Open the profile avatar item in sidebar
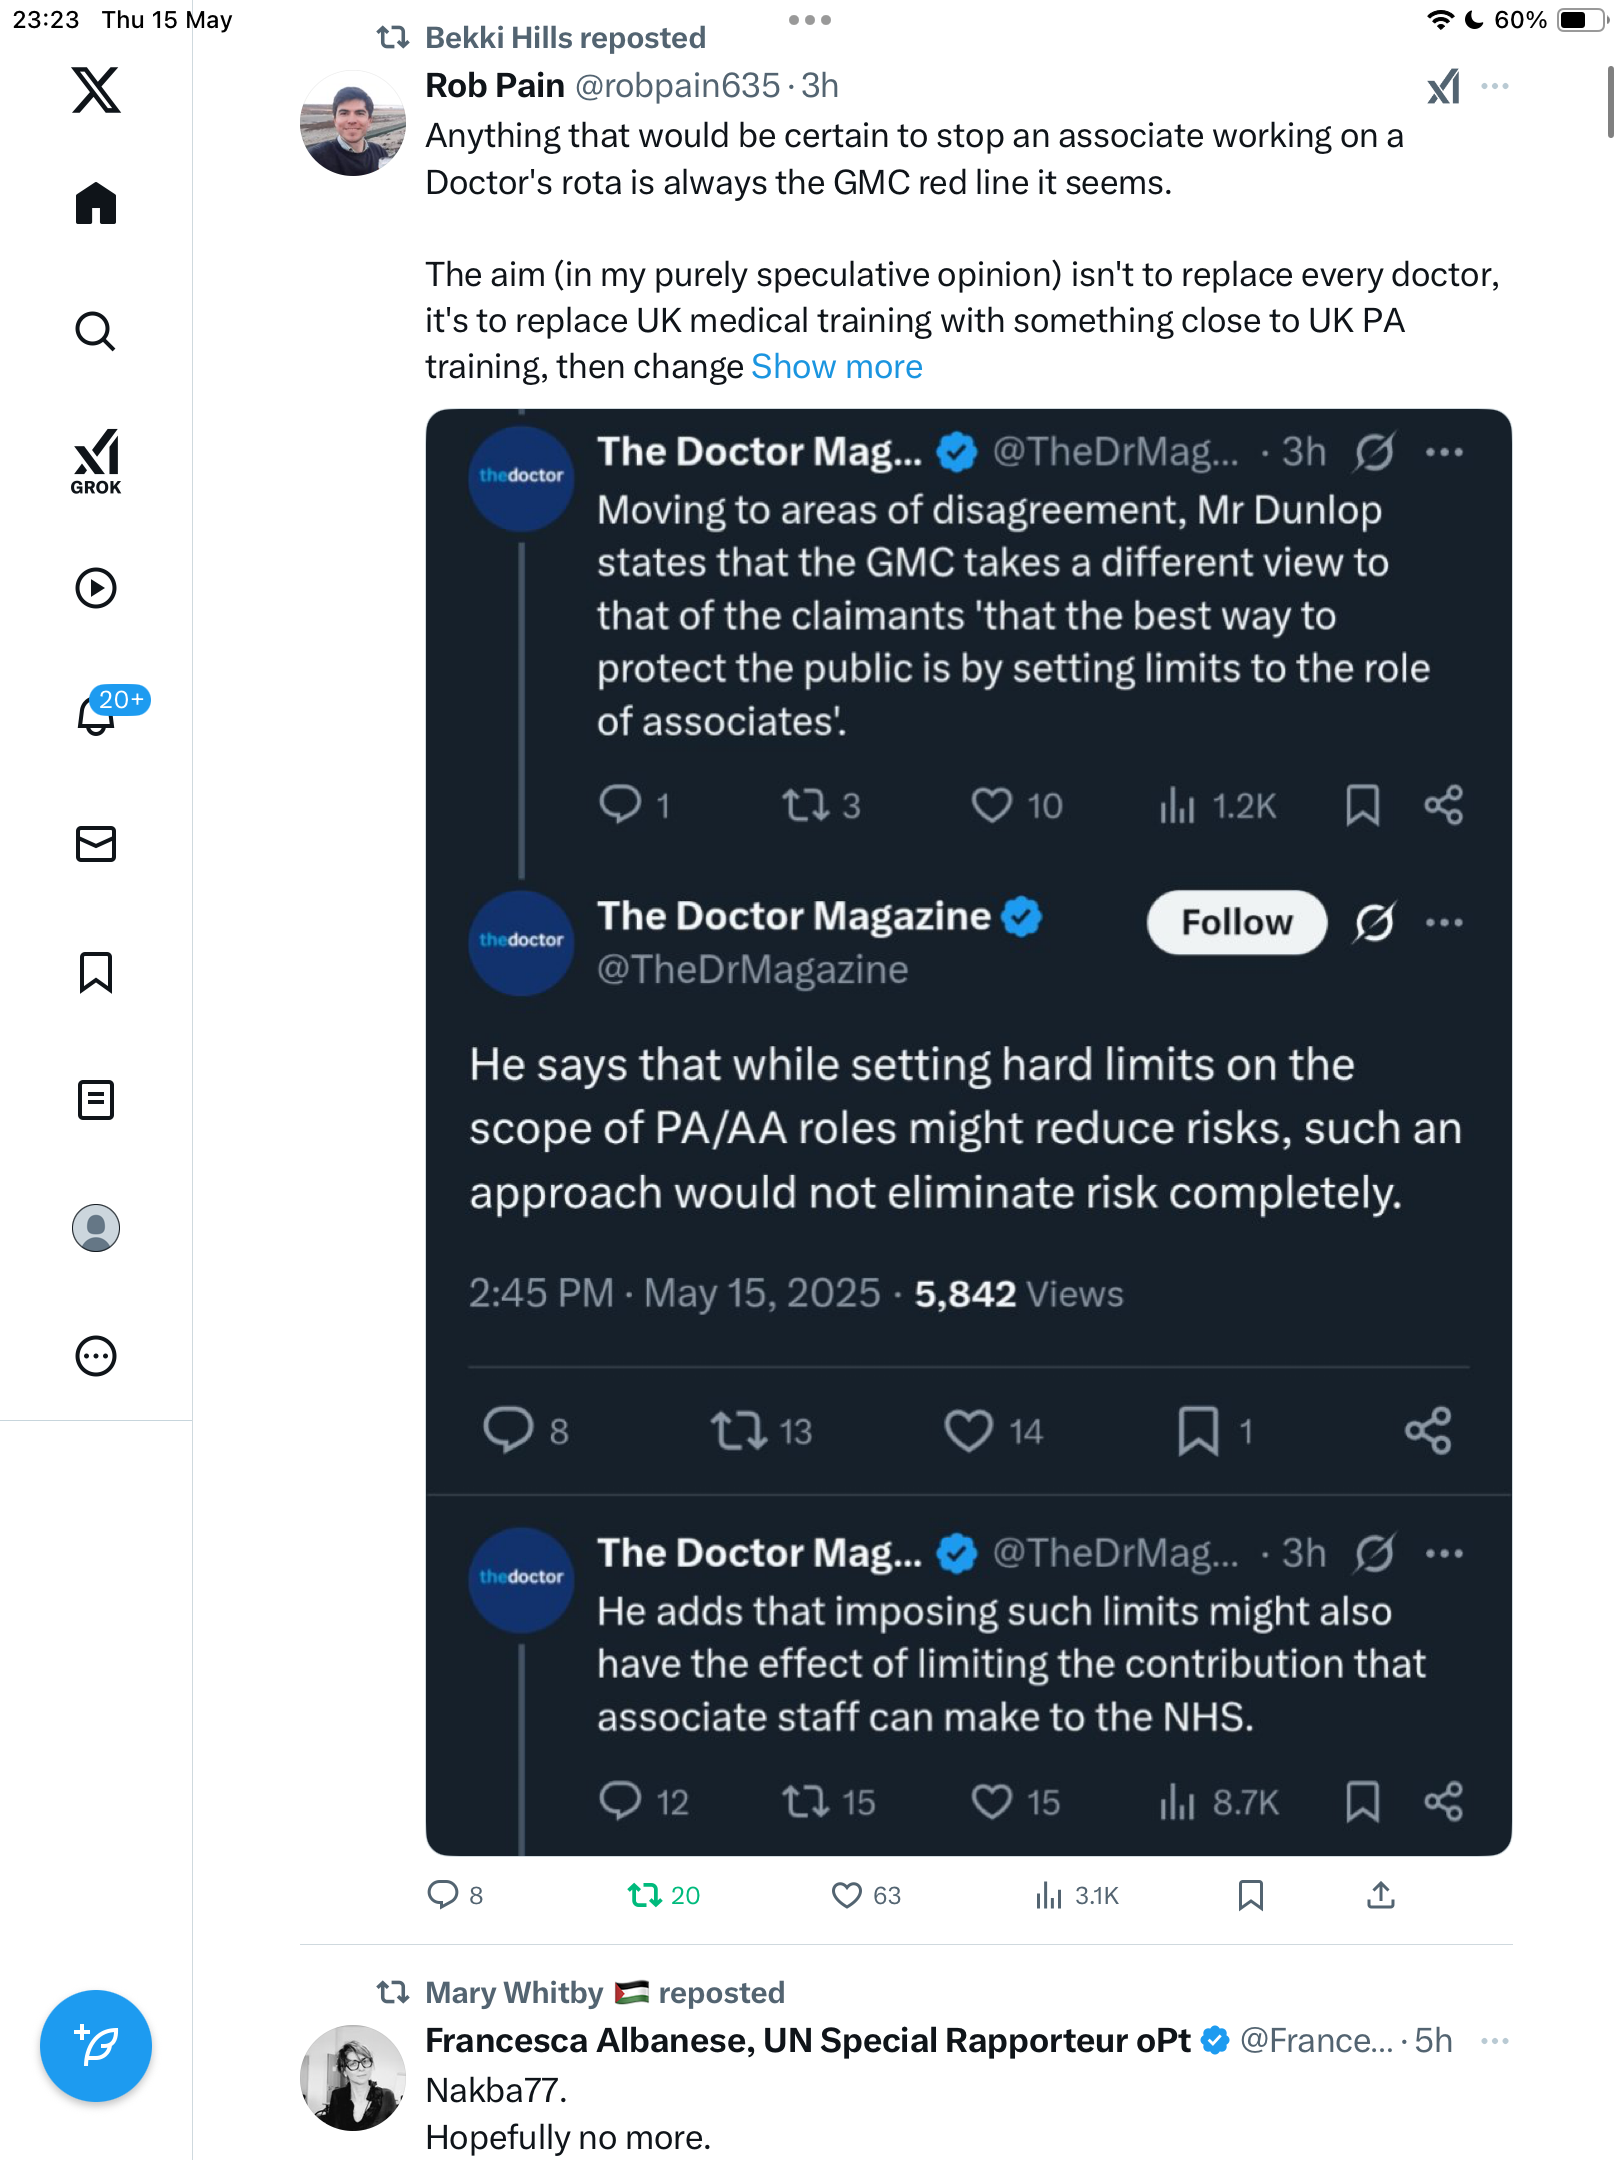1620x2160 pixels. pyautogui.click(x=96, y=1228)
